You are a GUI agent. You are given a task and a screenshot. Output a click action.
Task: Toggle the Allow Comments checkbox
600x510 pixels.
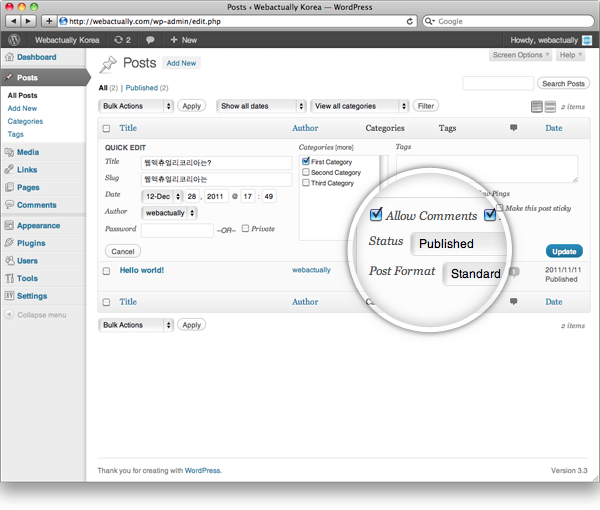376,214
